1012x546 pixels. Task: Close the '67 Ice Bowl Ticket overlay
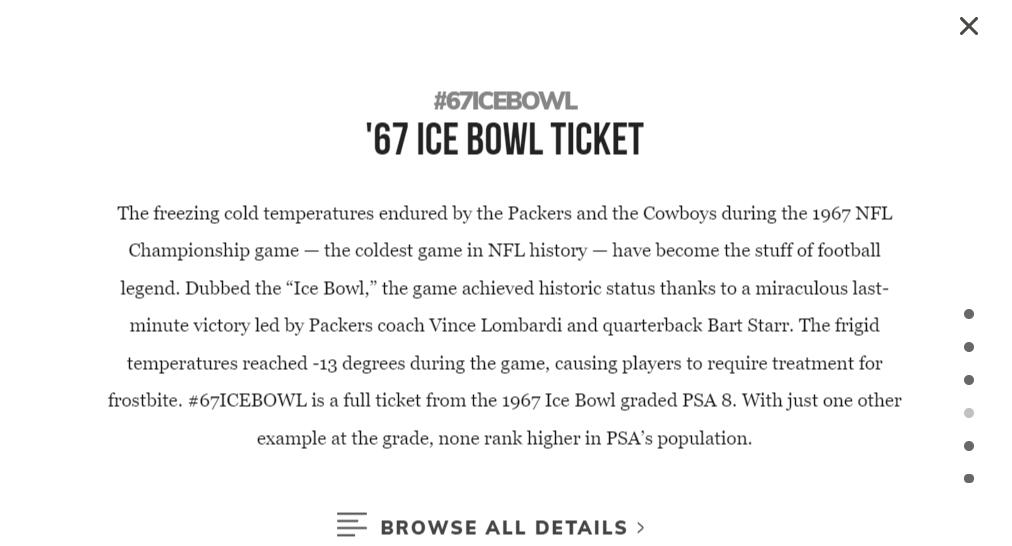coord(968,26)
